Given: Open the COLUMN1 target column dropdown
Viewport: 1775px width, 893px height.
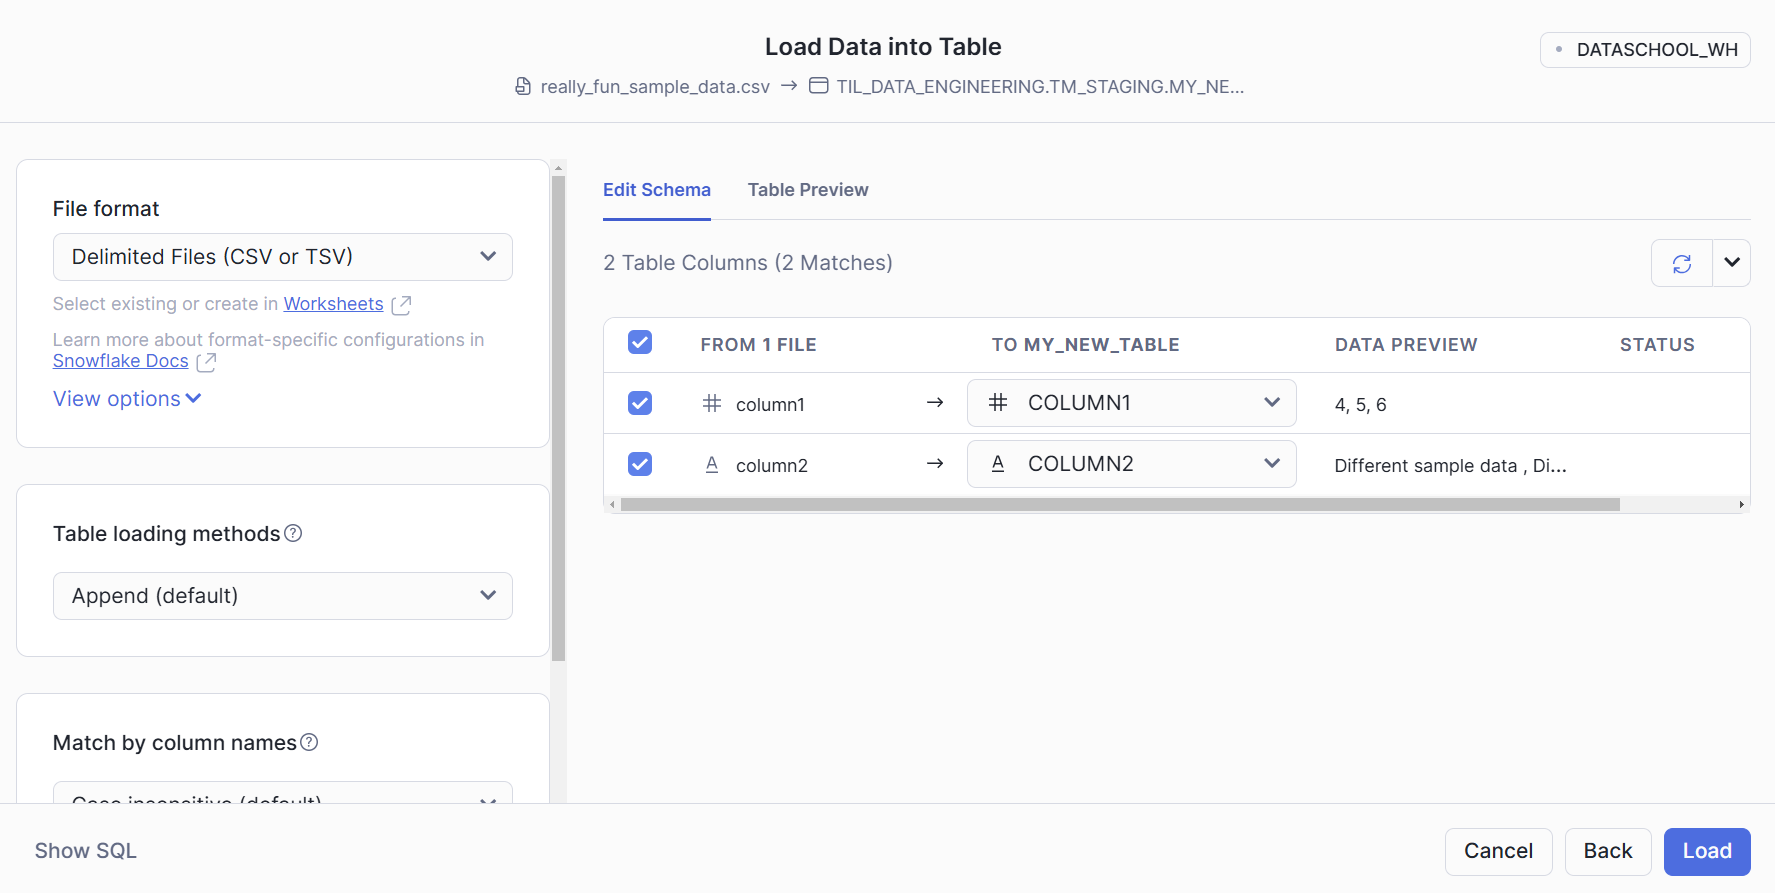Looking at the screenshot, I should coord(1131,403).
